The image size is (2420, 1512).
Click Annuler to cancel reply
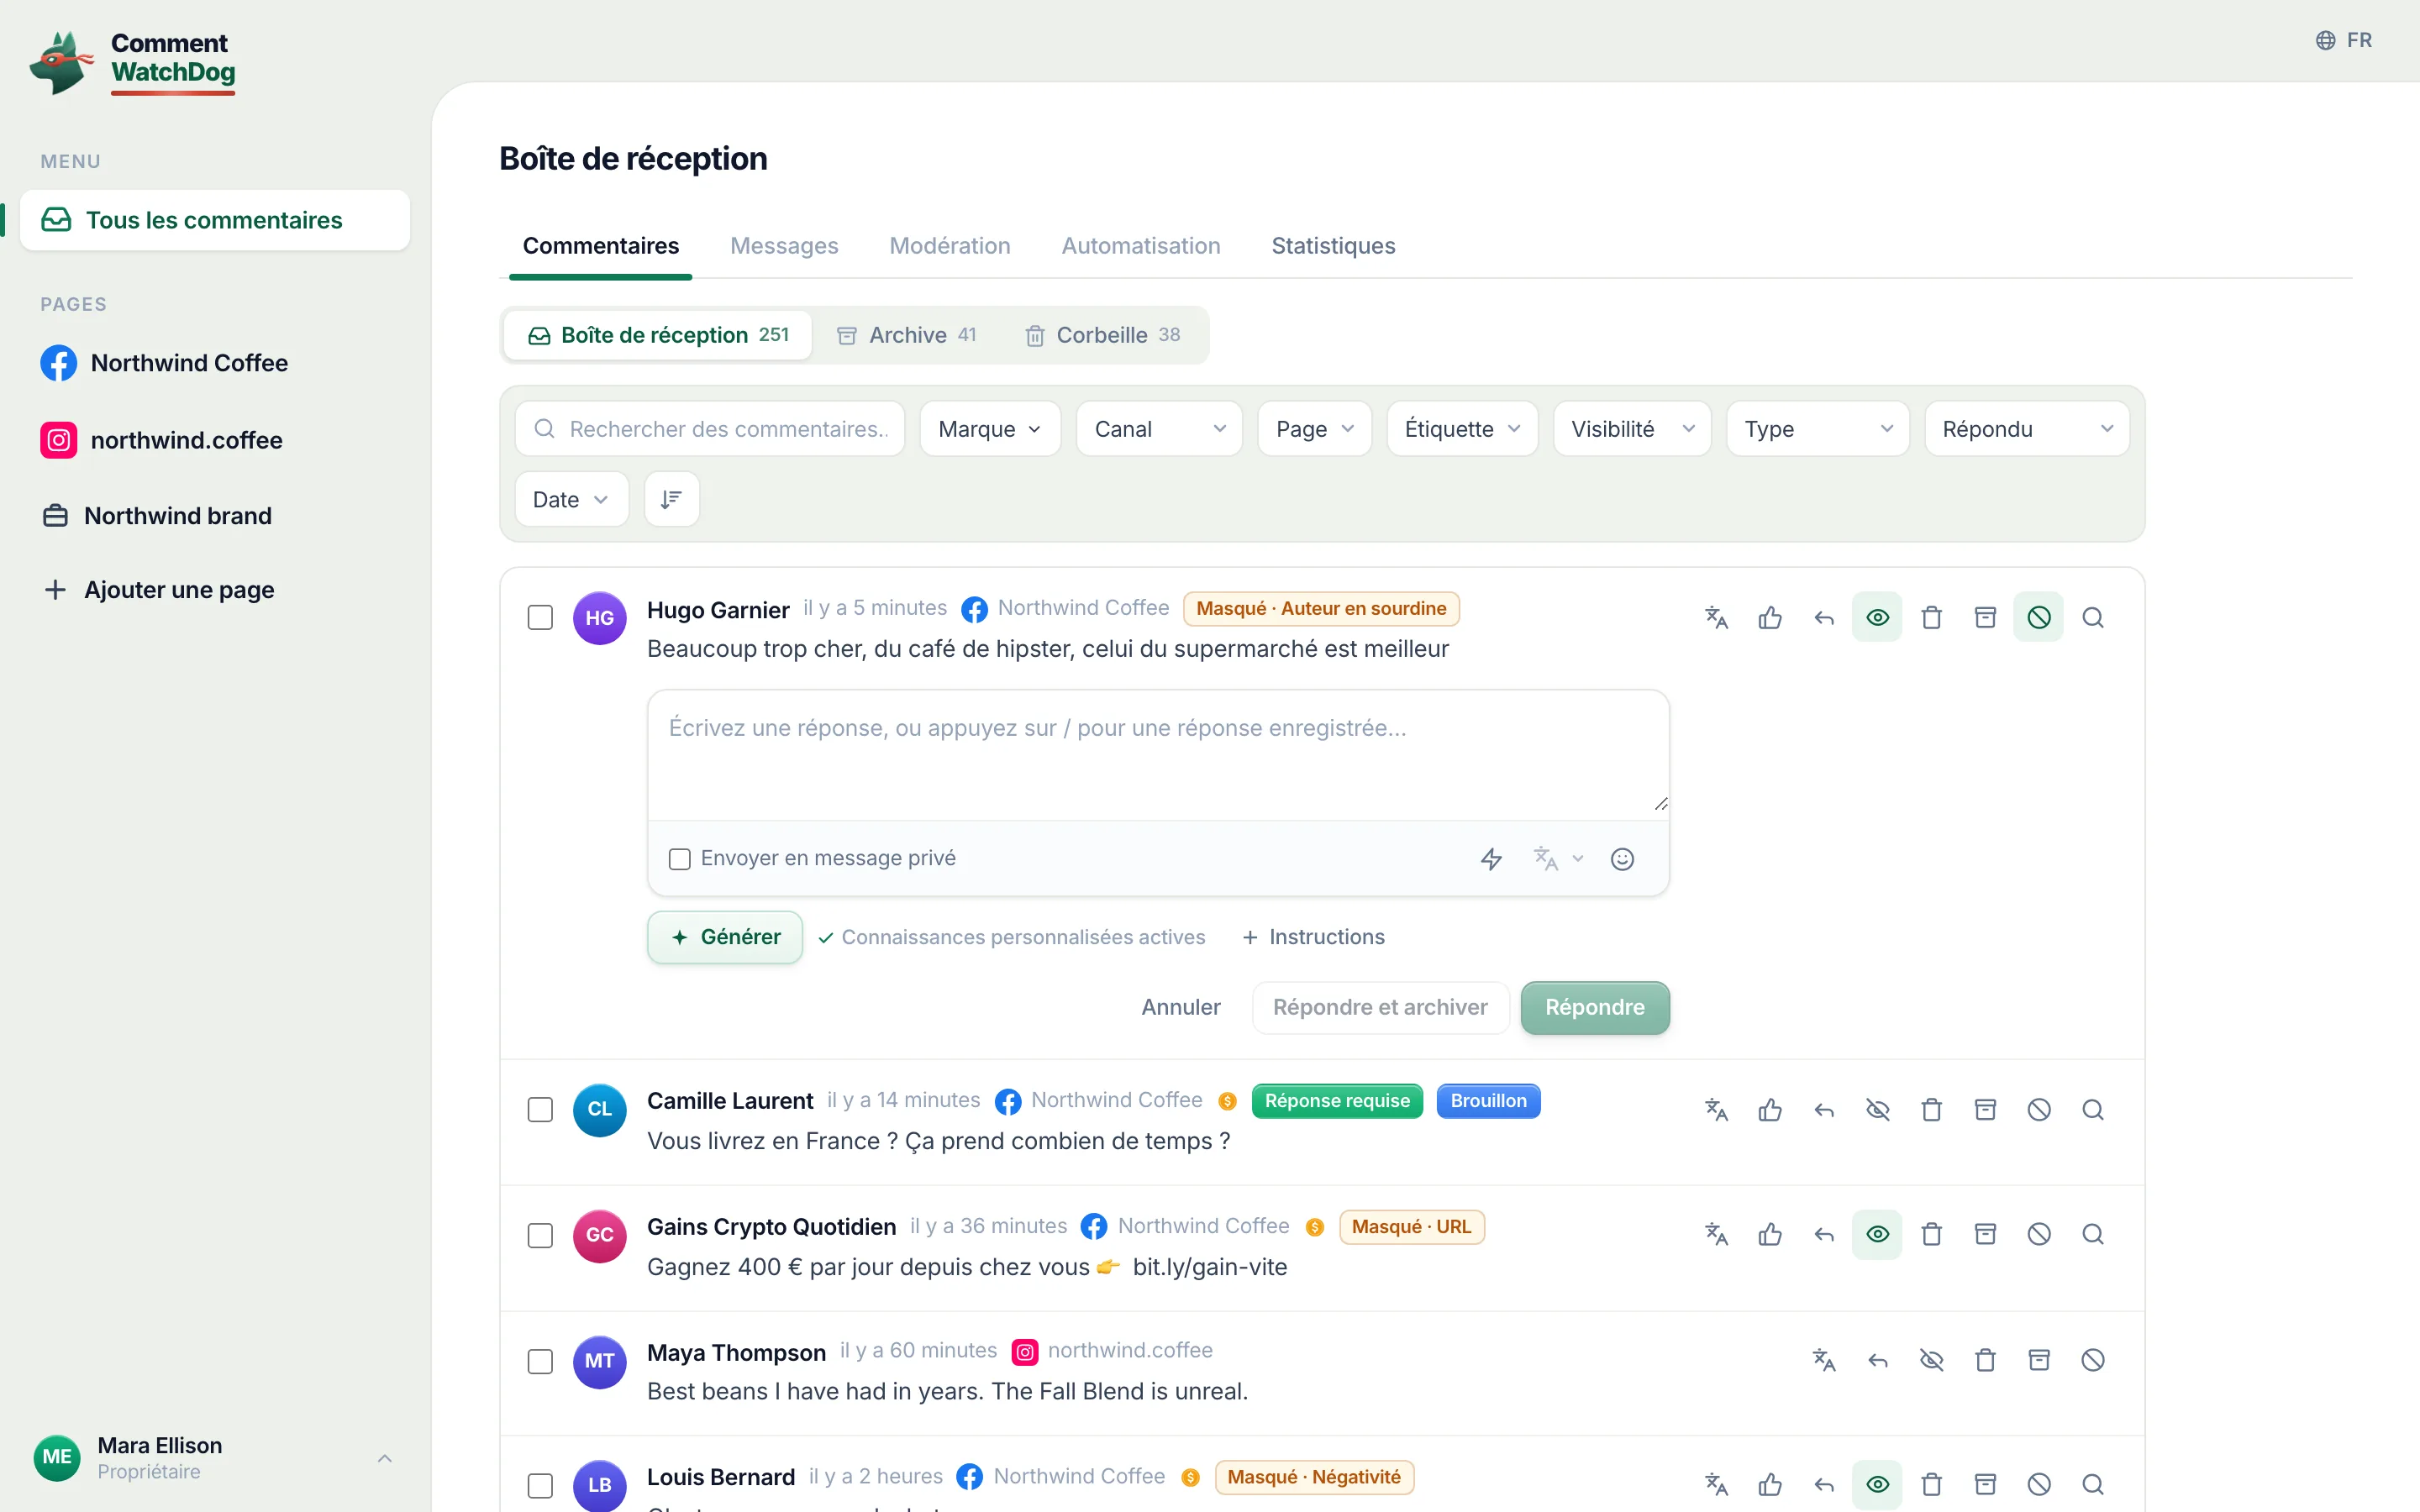point(1181,1007)
